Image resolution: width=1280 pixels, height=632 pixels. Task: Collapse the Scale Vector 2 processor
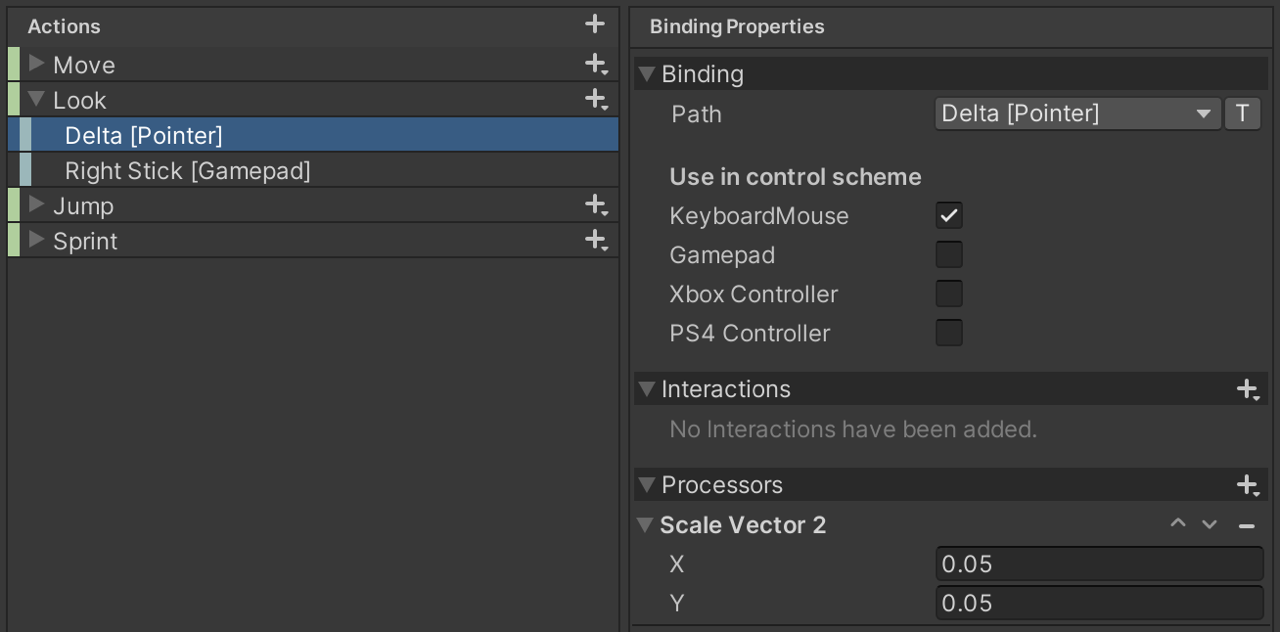pos(646,524)
